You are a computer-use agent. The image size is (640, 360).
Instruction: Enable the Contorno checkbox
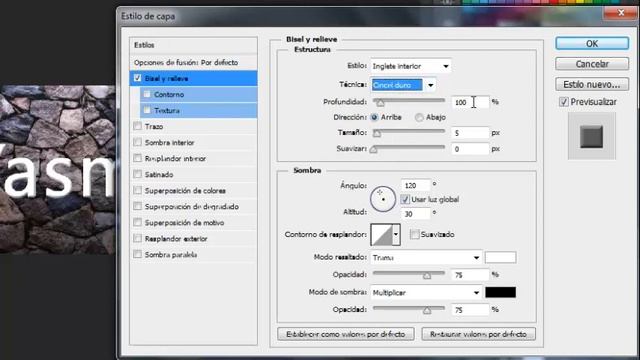(147, 94)
